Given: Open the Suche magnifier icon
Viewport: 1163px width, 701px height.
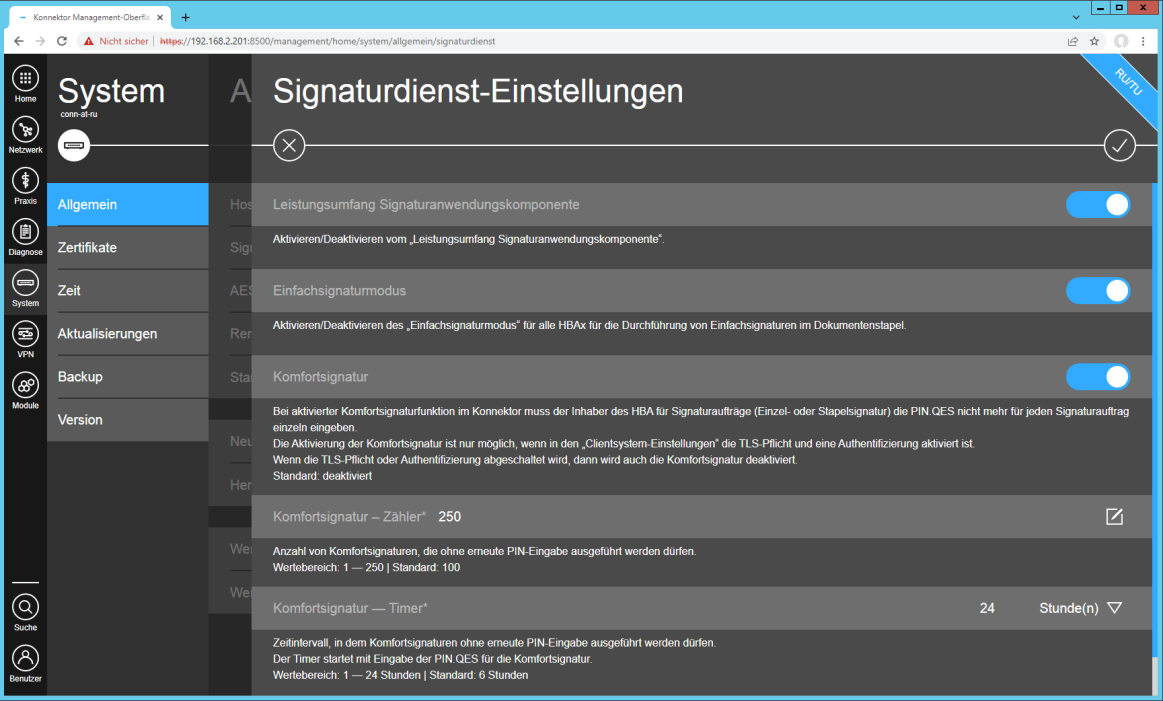Looking at the screenshot, I should (x=25, y=608).
